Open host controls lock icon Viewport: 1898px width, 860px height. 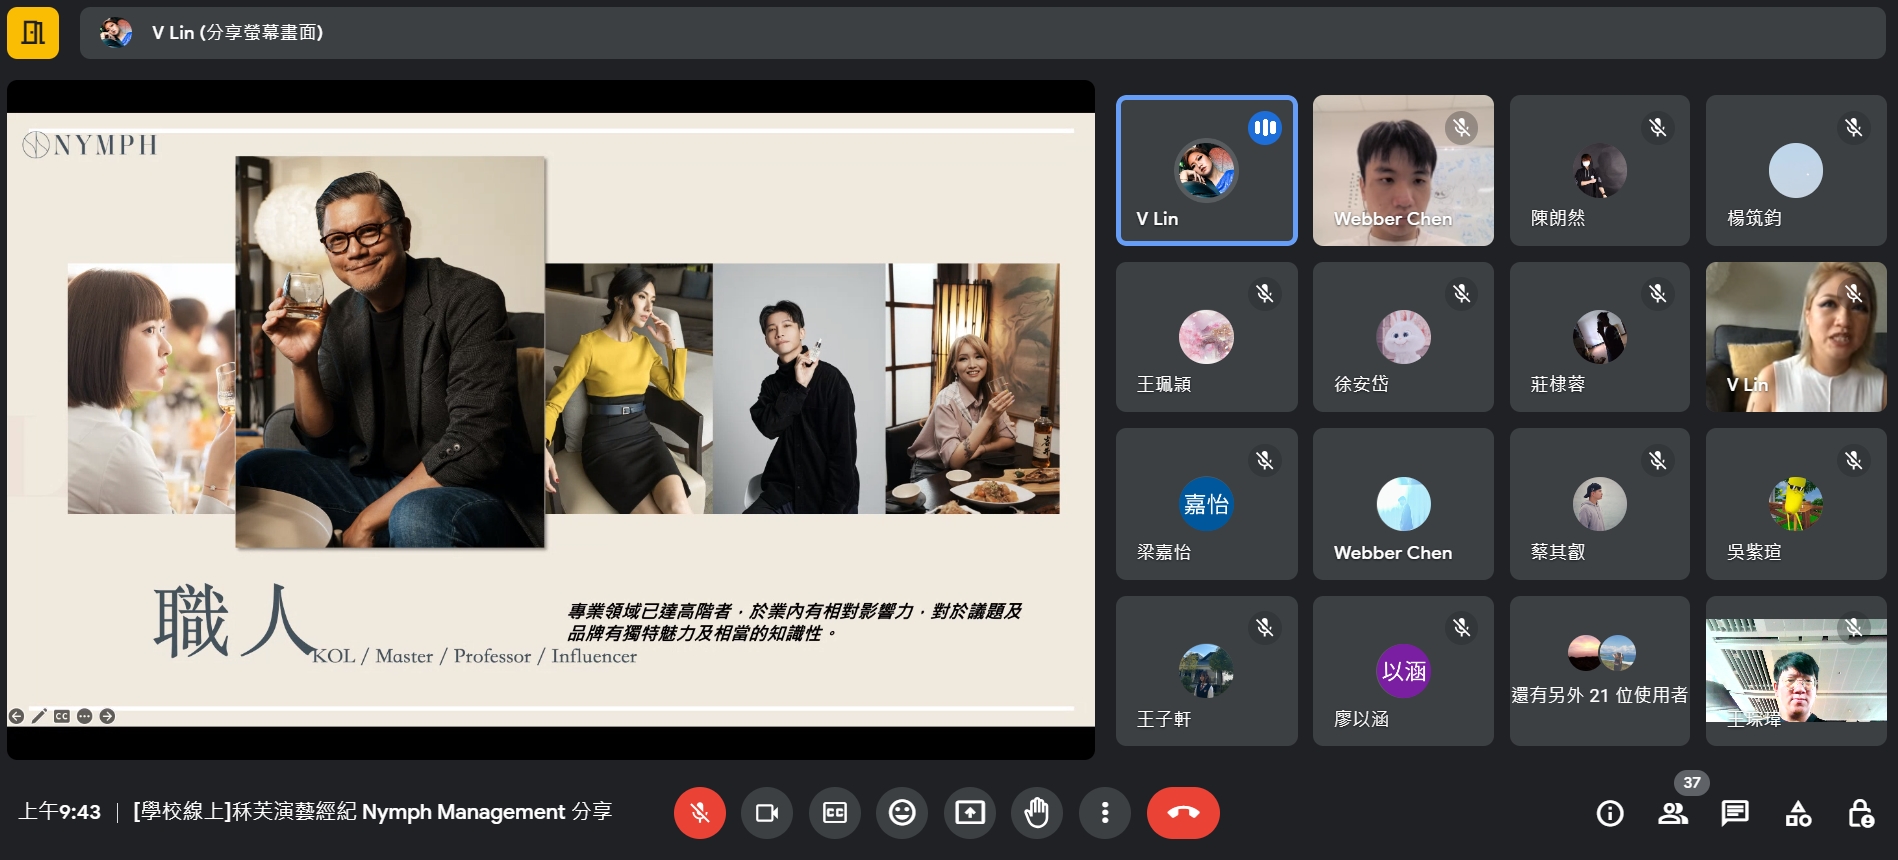tap(1860, 814)
